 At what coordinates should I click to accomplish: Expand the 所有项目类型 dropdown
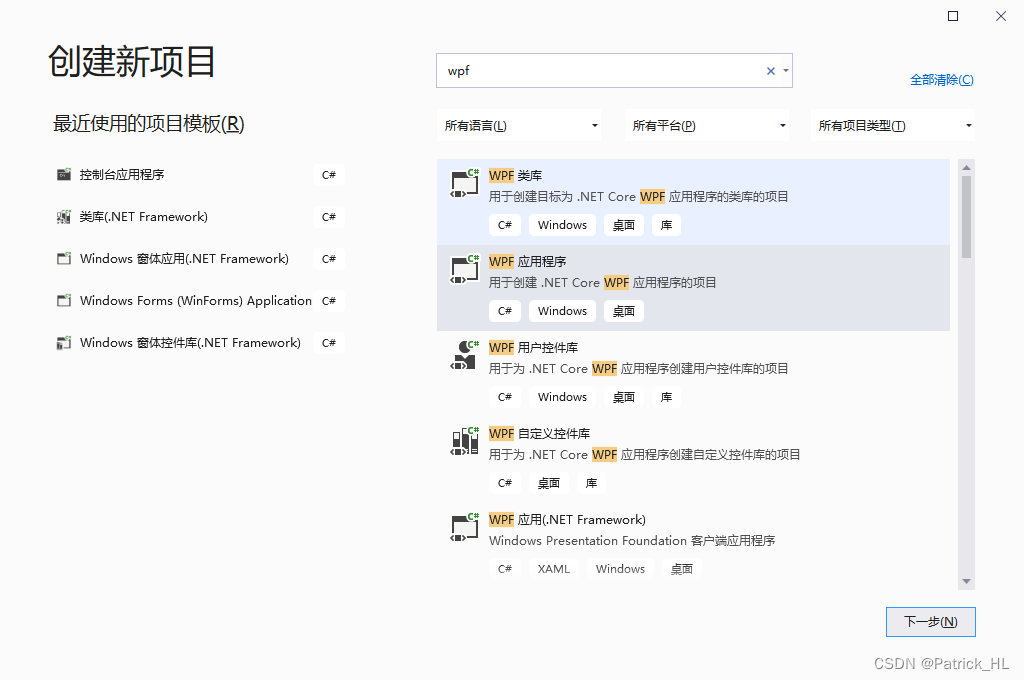point(893,125)
